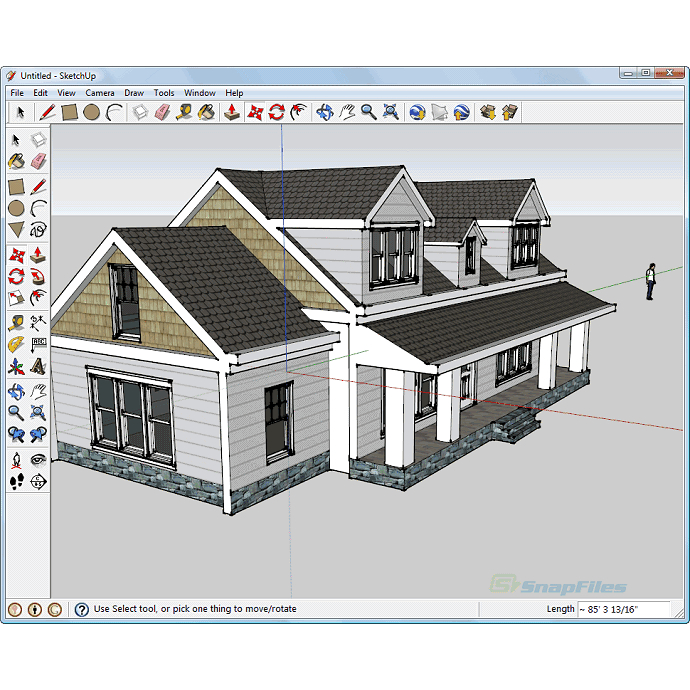Select the Axes tool
The width and height of the screenshot is (690, 690).
coord(16,366)
